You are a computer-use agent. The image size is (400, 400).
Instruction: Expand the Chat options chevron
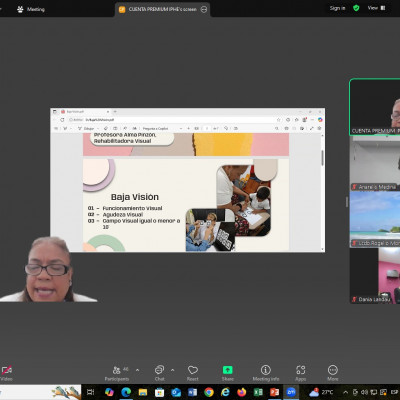172,370
